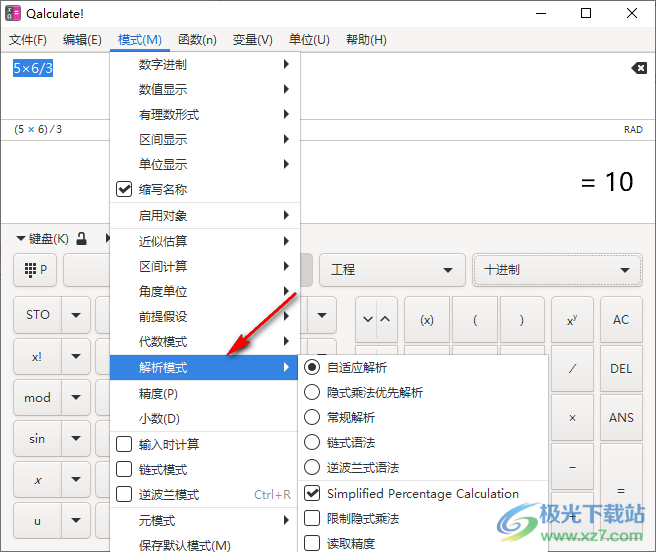The image size is (656, 552).
Task: Collapse the 键盘(K) keypad expander triangle
Action: pyautogui.click(x=20, y=239)
